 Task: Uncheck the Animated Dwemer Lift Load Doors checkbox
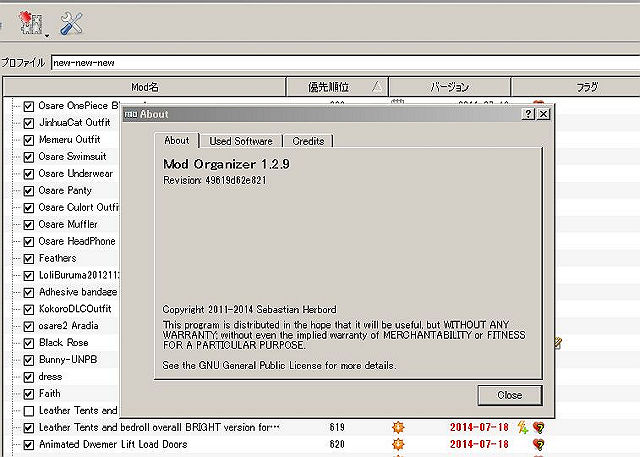pos(29,445)
